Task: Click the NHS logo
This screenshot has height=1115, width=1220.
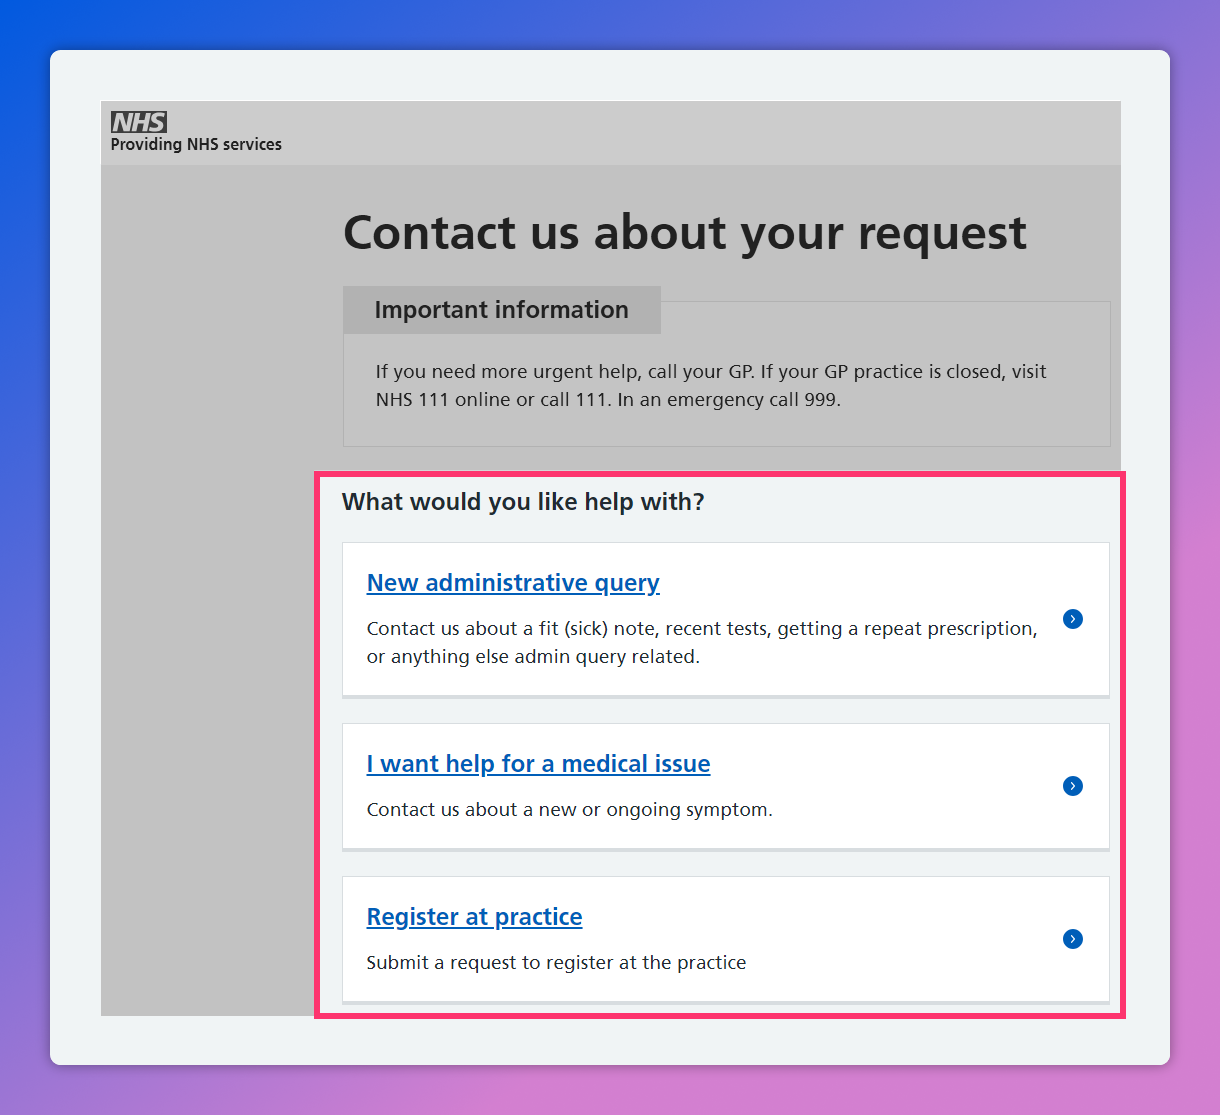Action: pyautogui.click(x=139, y=122)
